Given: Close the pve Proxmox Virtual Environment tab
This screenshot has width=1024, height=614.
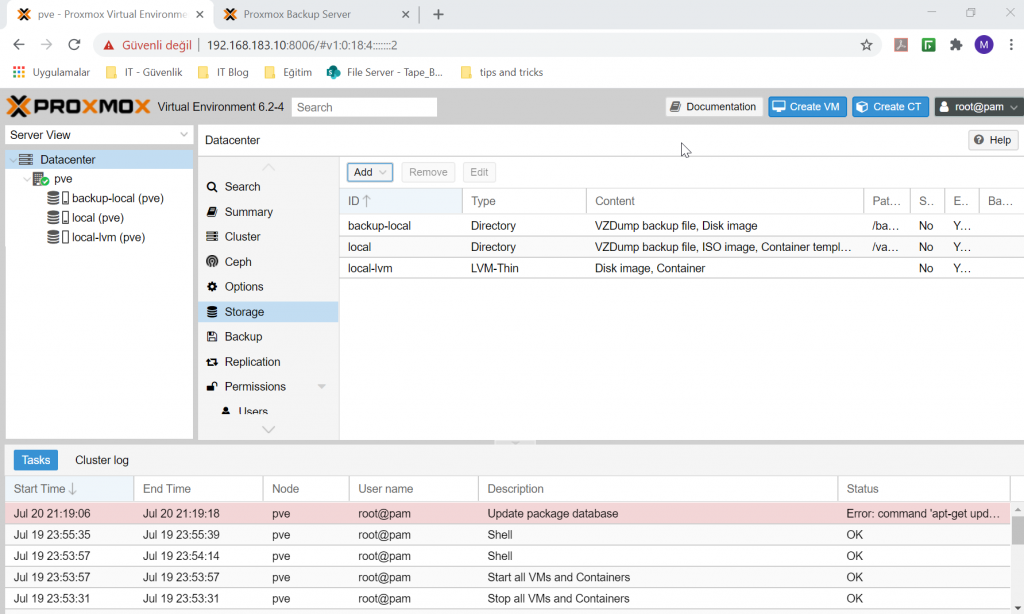Looking at the screenshot, I should pyautogui.click(x=200, y=14).
